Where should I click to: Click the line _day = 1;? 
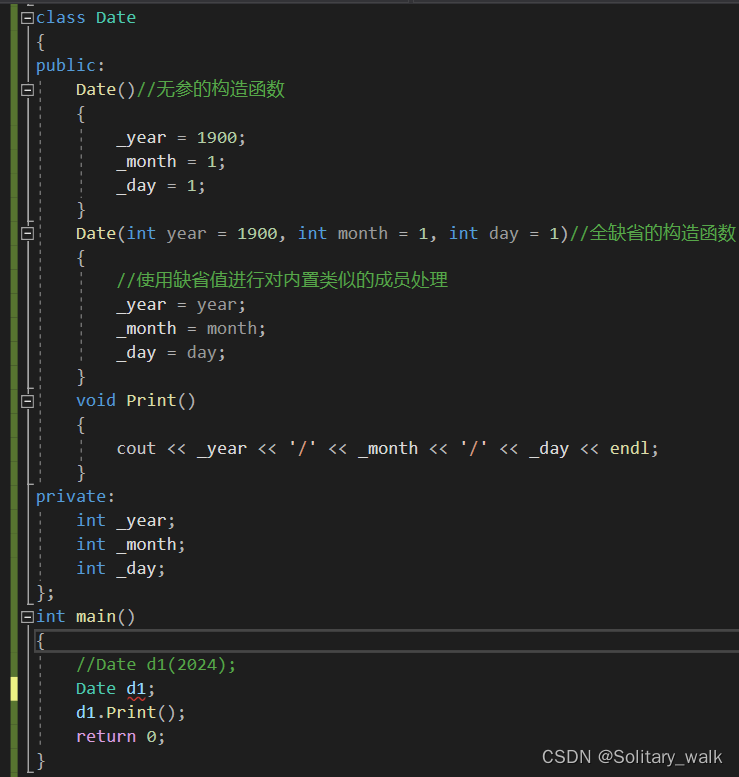pyautogui.click(x=161, y=186)
